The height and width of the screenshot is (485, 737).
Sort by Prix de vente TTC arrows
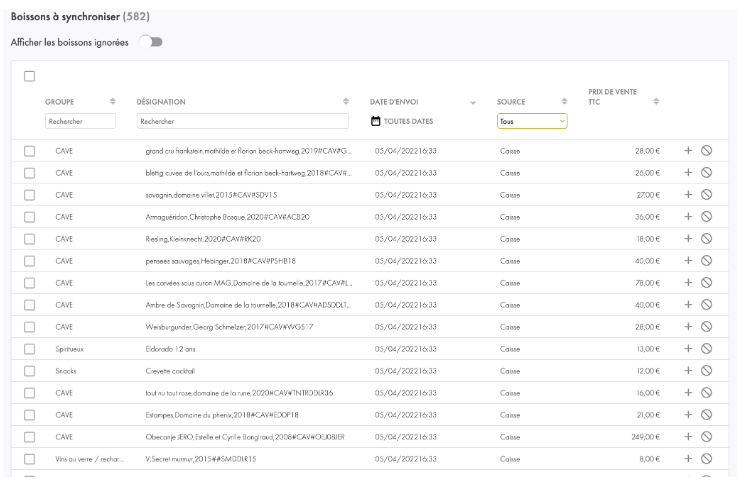pyautogui.click(x=656, y=102)
